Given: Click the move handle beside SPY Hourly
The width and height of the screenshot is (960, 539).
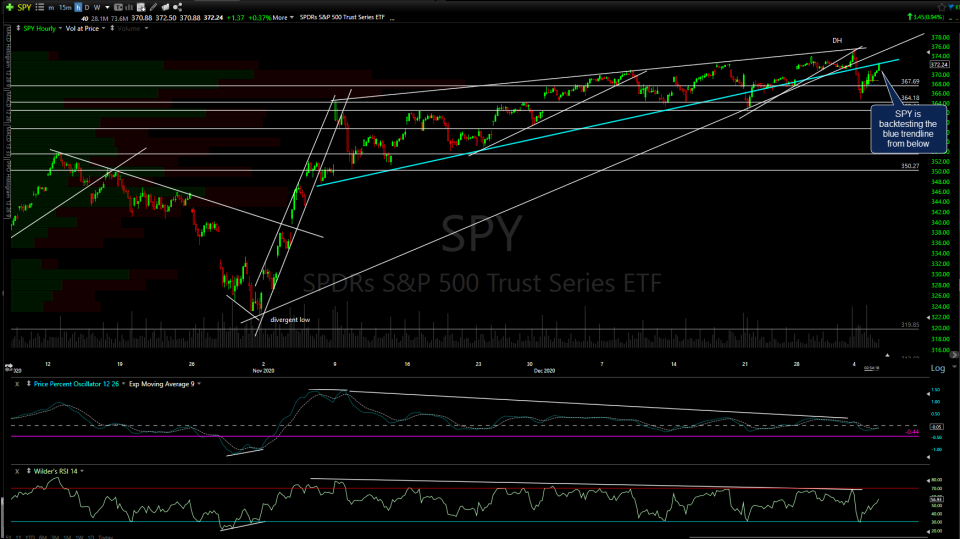Looking at the screenshot, I should tap(18, 28).
